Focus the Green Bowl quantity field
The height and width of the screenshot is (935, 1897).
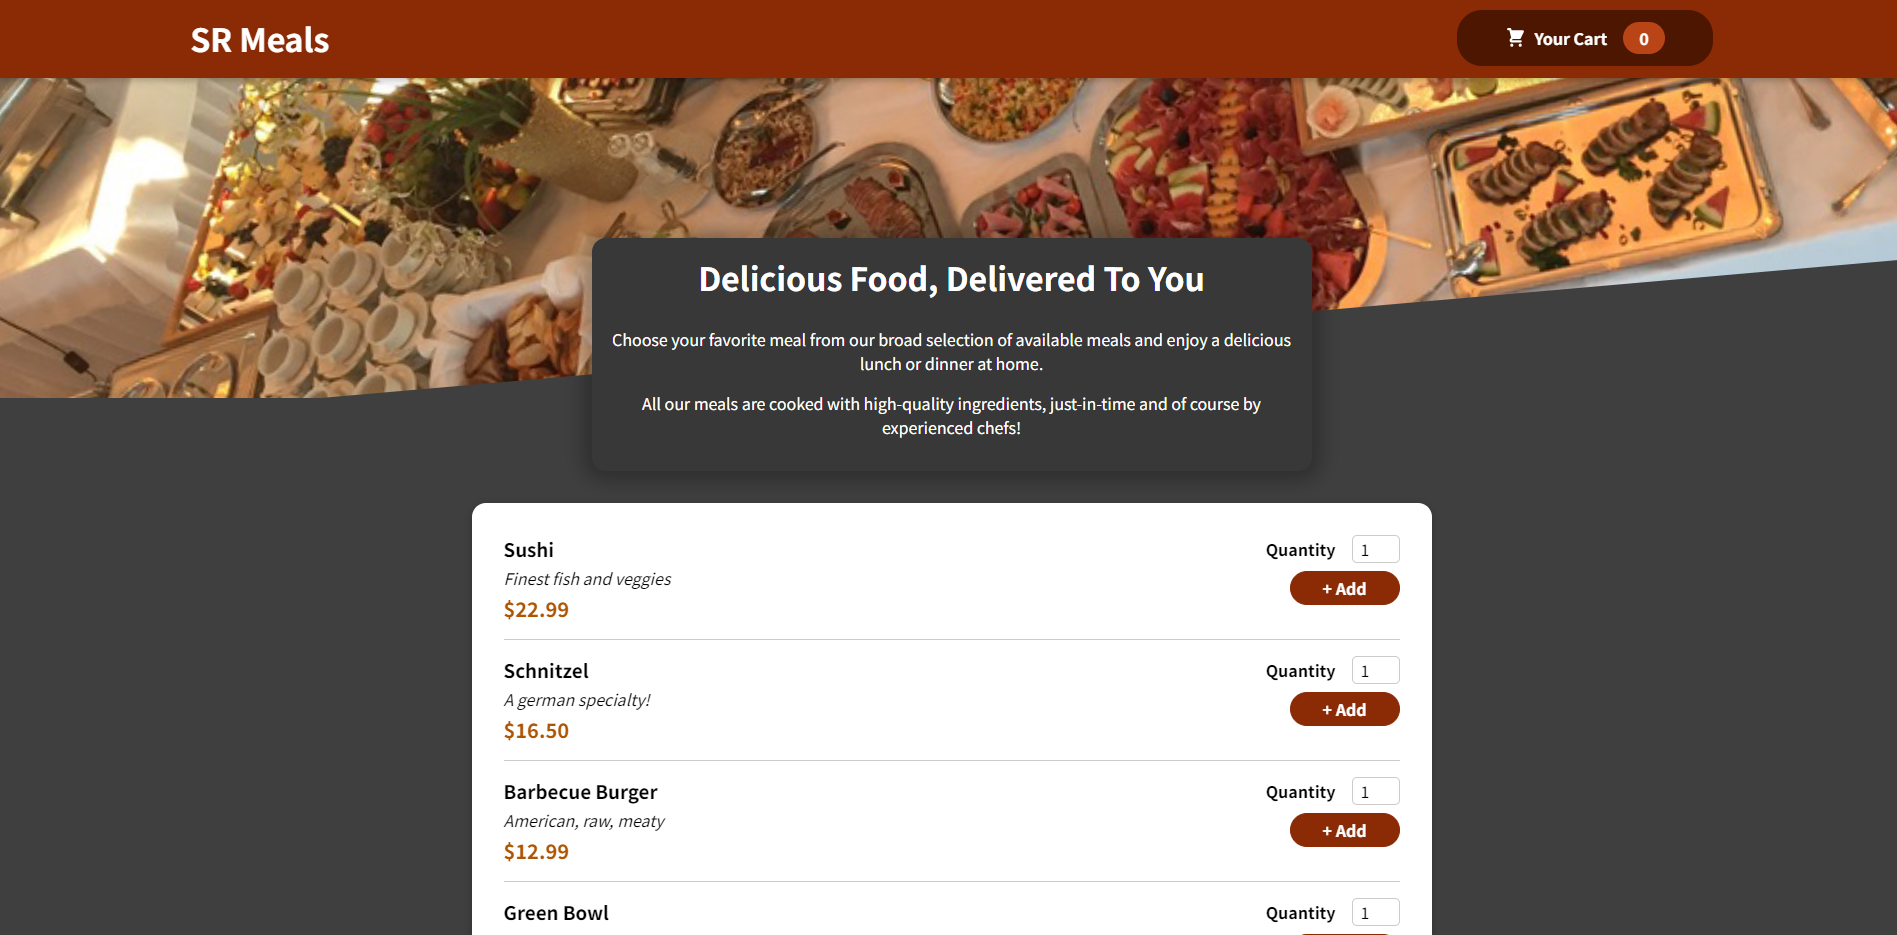(1375, 913)
